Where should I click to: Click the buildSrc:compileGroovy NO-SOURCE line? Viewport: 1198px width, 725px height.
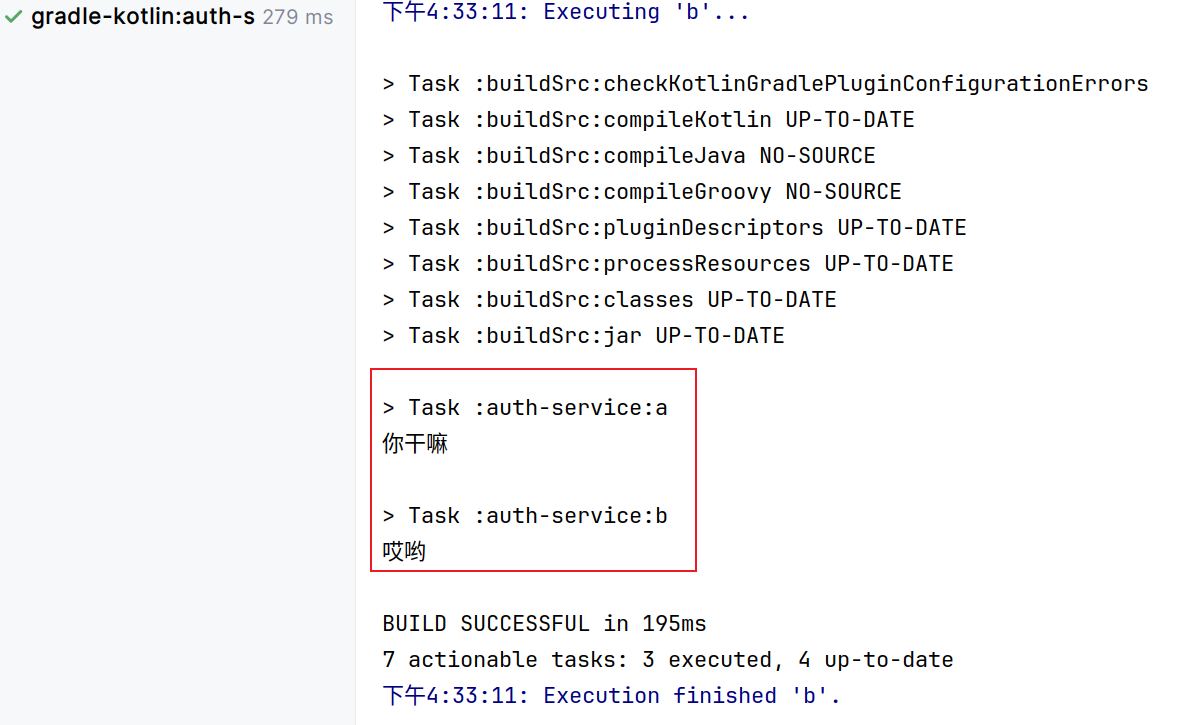(x=642, y=192)
